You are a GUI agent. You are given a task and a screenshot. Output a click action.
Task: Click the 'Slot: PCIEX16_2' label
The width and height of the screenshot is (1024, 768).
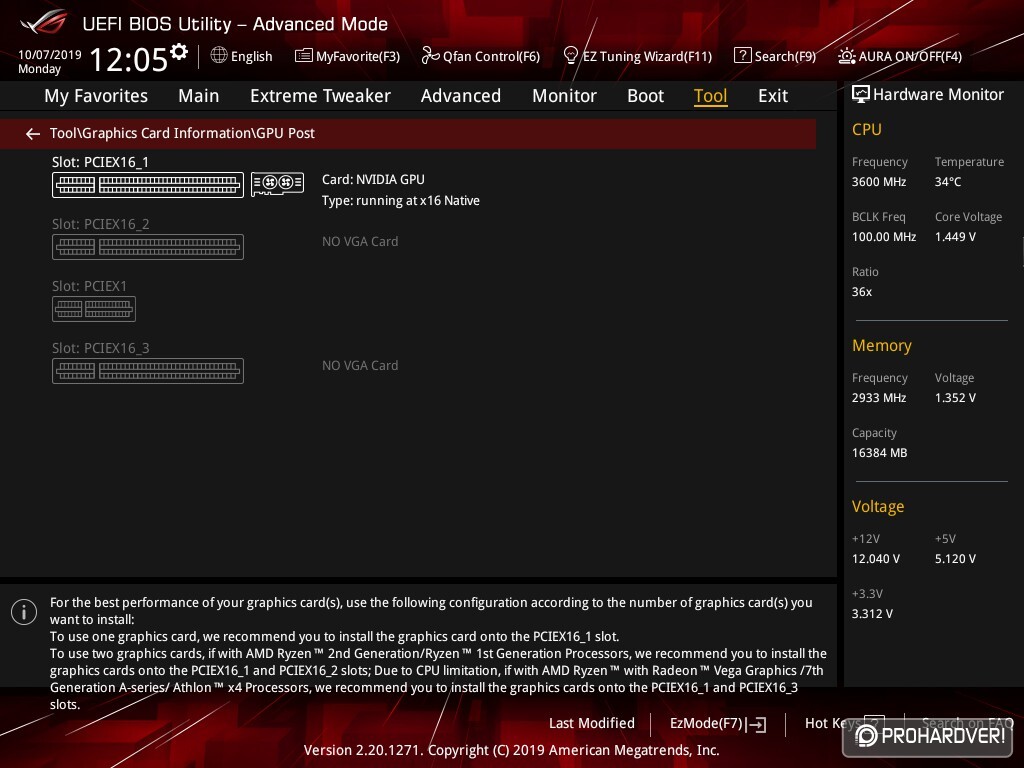pyautogui.click(x=101, y=224)
